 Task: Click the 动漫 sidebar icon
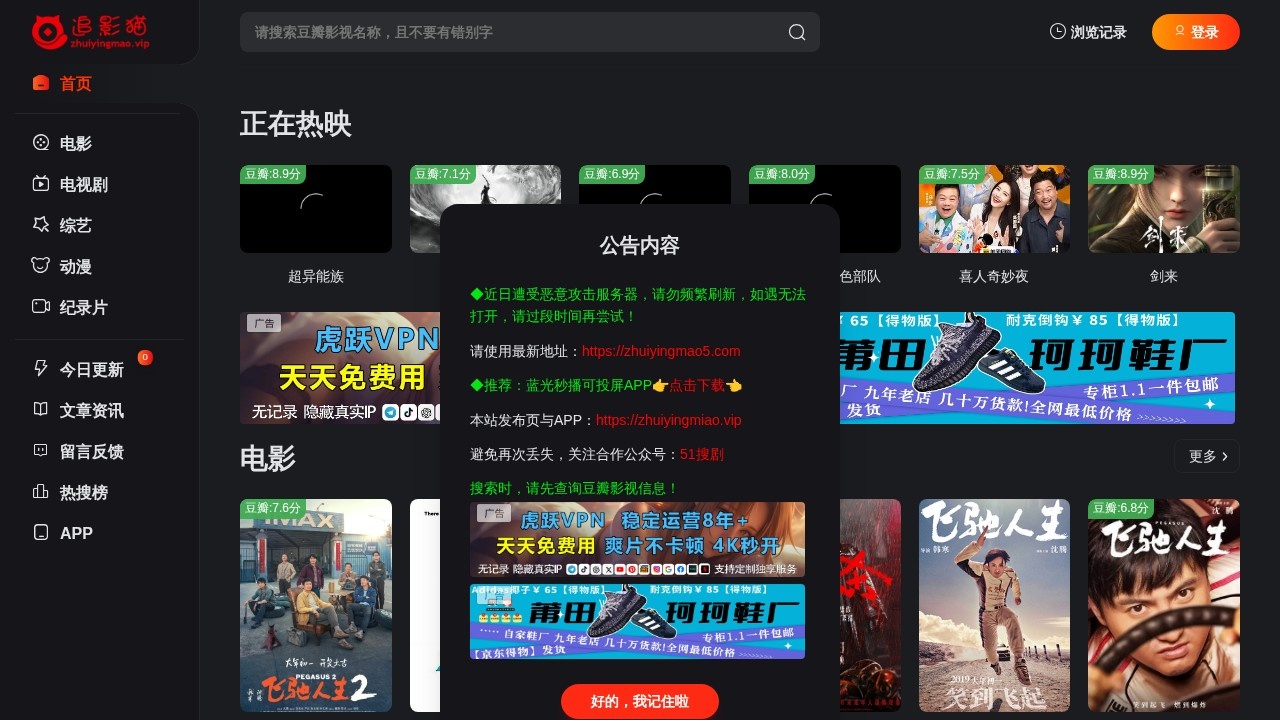click(40, 266)
